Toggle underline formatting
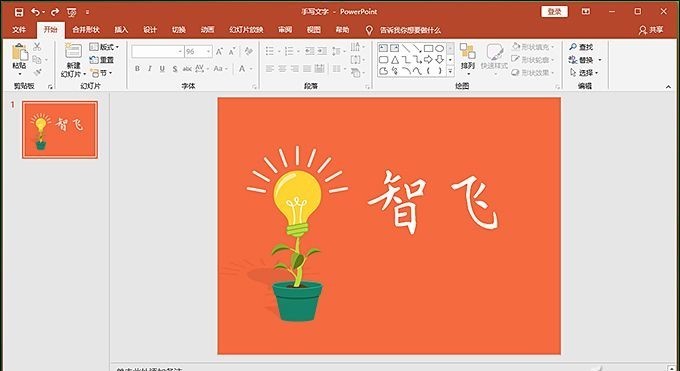 (x=162, y=69)
